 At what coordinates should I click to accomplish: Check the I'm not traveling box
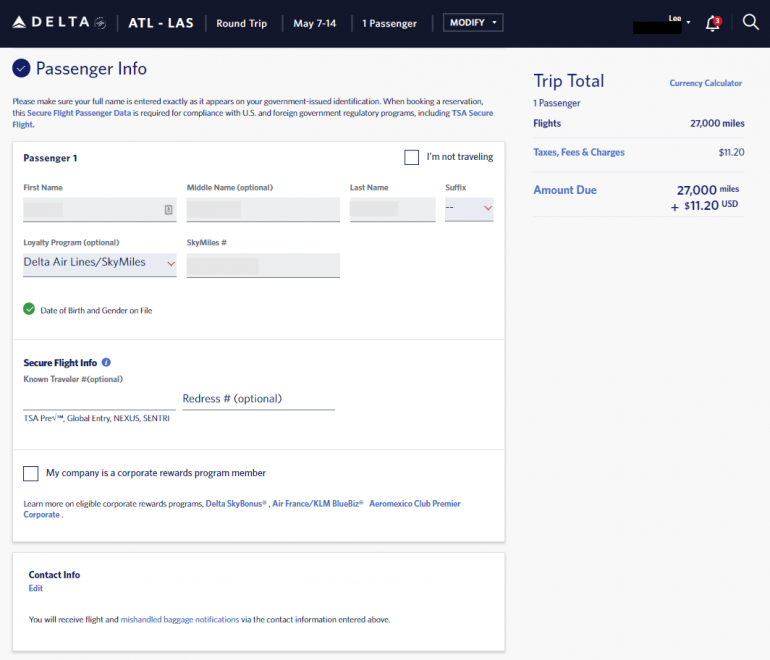(411, 157)
